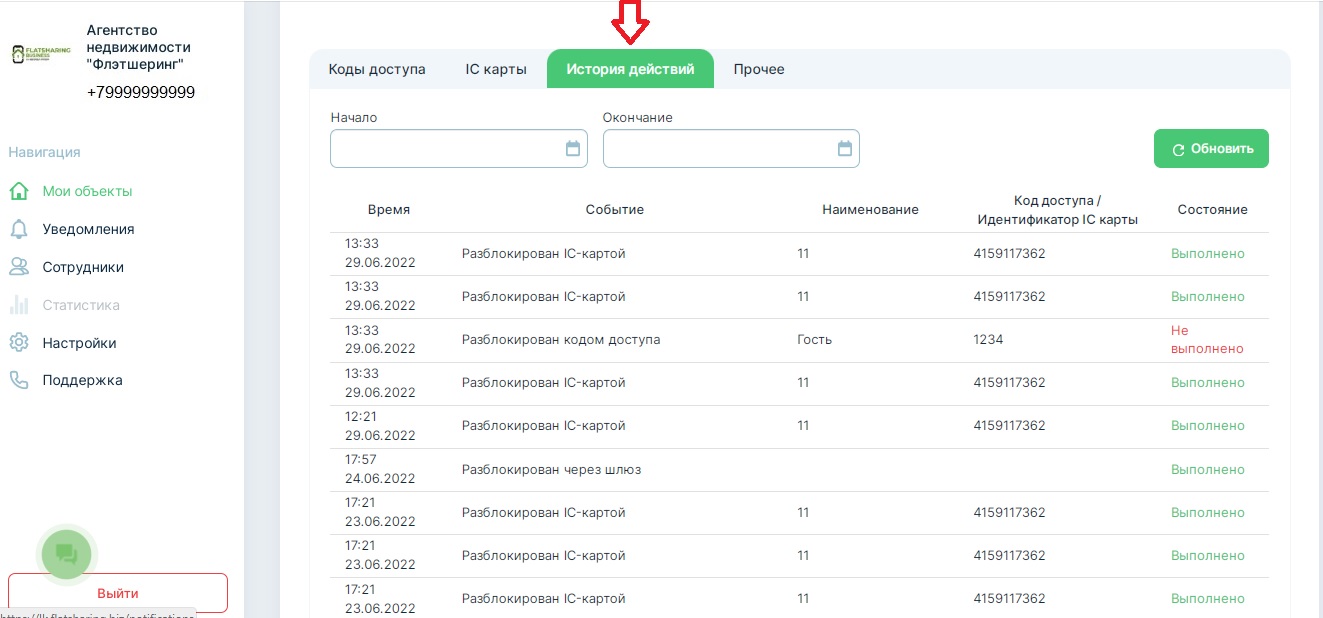Click the red Выйти logout button
The image size is (1323, 618).
(x=118, y=593)
